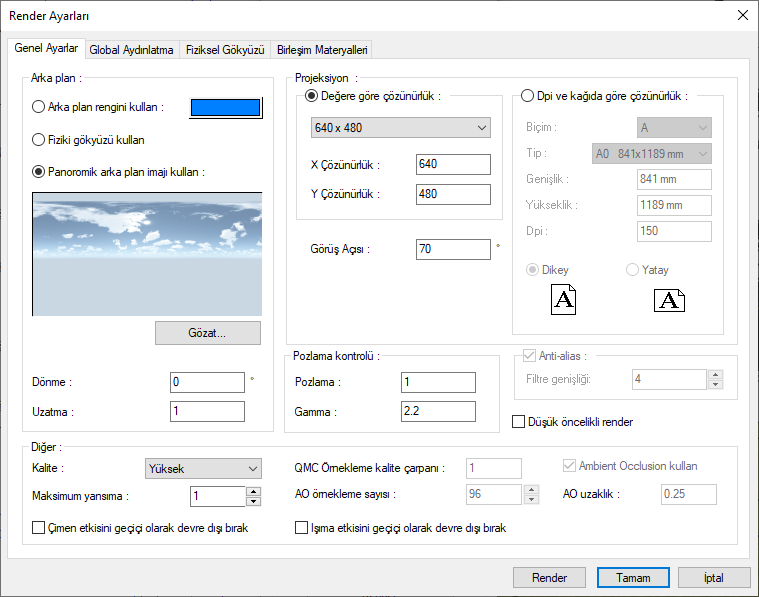Switch to the Global Aydınlatma tab
The height and width of the screenshot is (597, 759).
point(131,50)
